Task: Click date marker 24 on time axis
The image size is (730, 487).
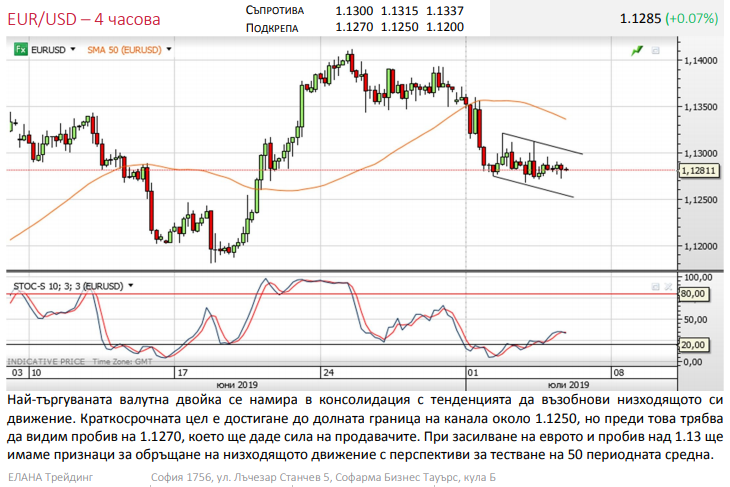Action: 329,372
